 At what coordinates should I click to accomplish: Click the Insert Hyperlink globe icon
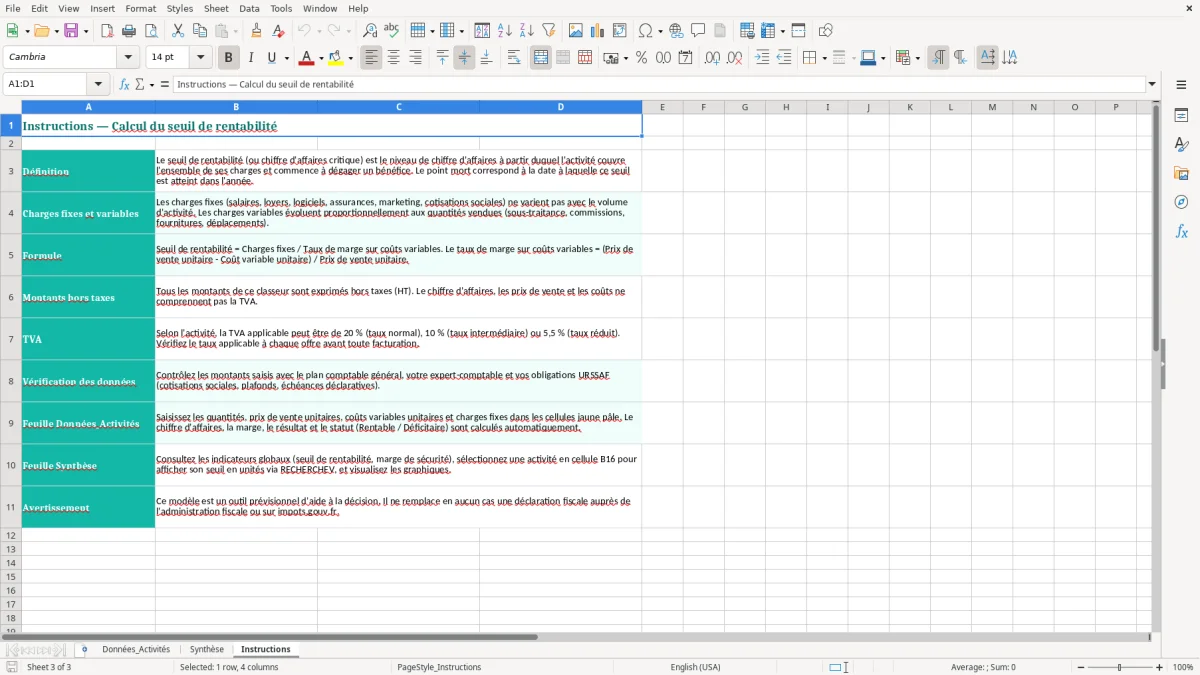click(676, 31)
